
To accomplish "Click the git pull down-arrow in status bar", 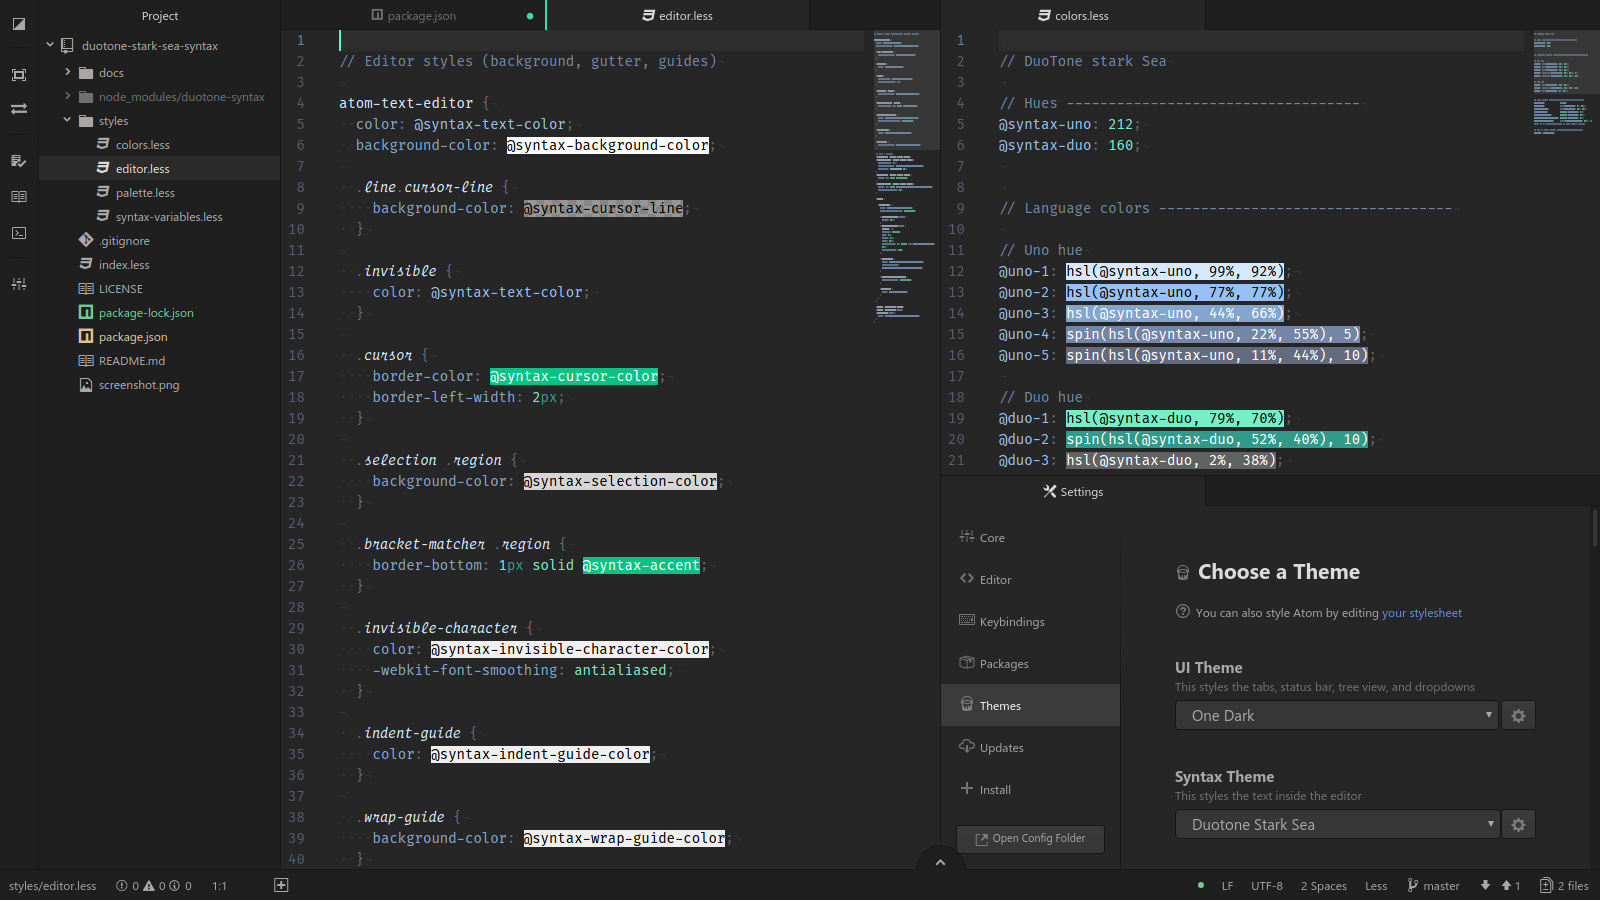I will 1485,885.
